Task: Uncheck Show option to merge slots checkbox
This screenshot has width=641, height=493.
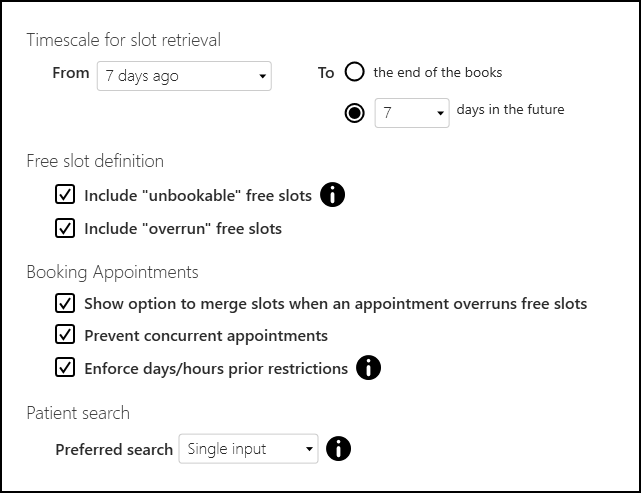Action: (66, 303)
